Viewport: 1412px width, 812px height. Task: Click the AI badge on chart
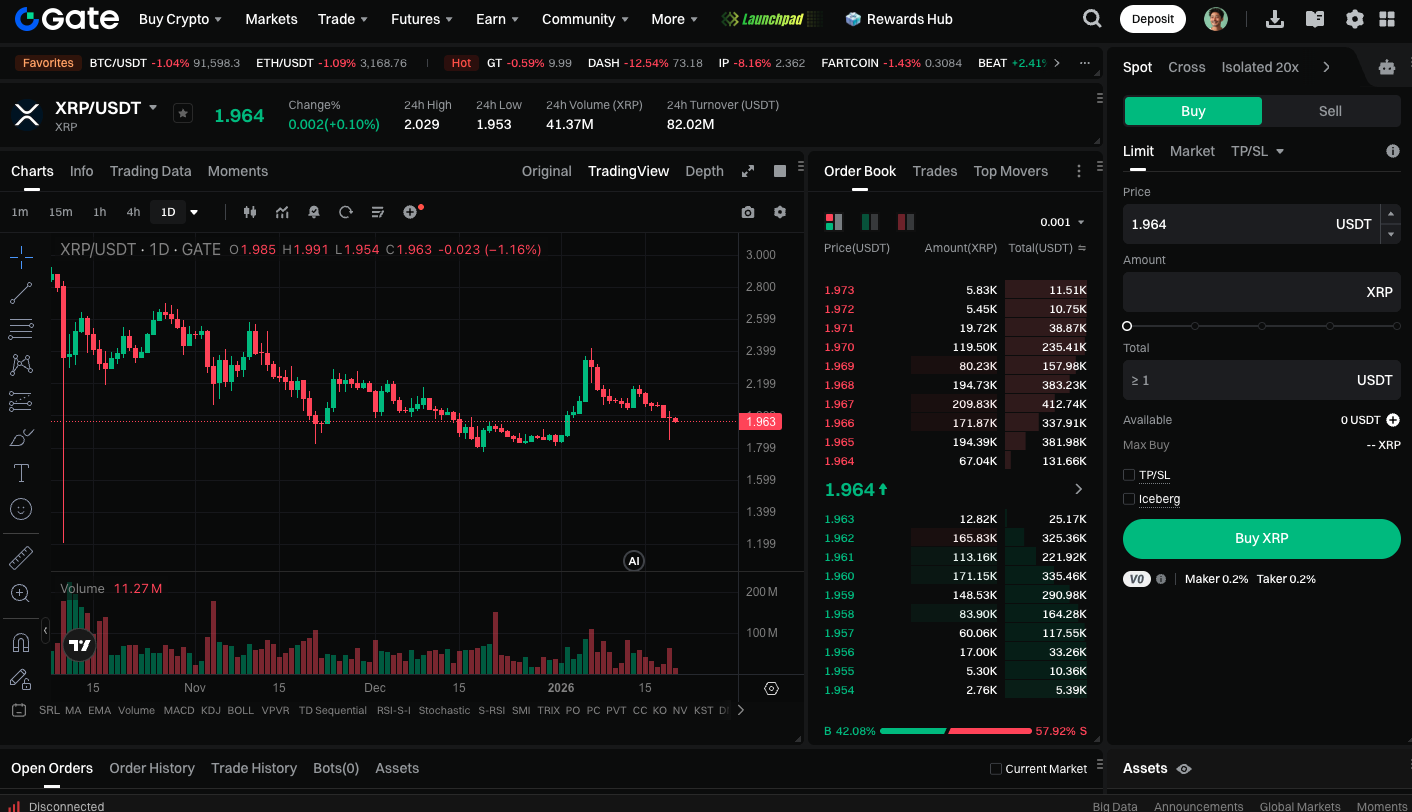point(633,561)
